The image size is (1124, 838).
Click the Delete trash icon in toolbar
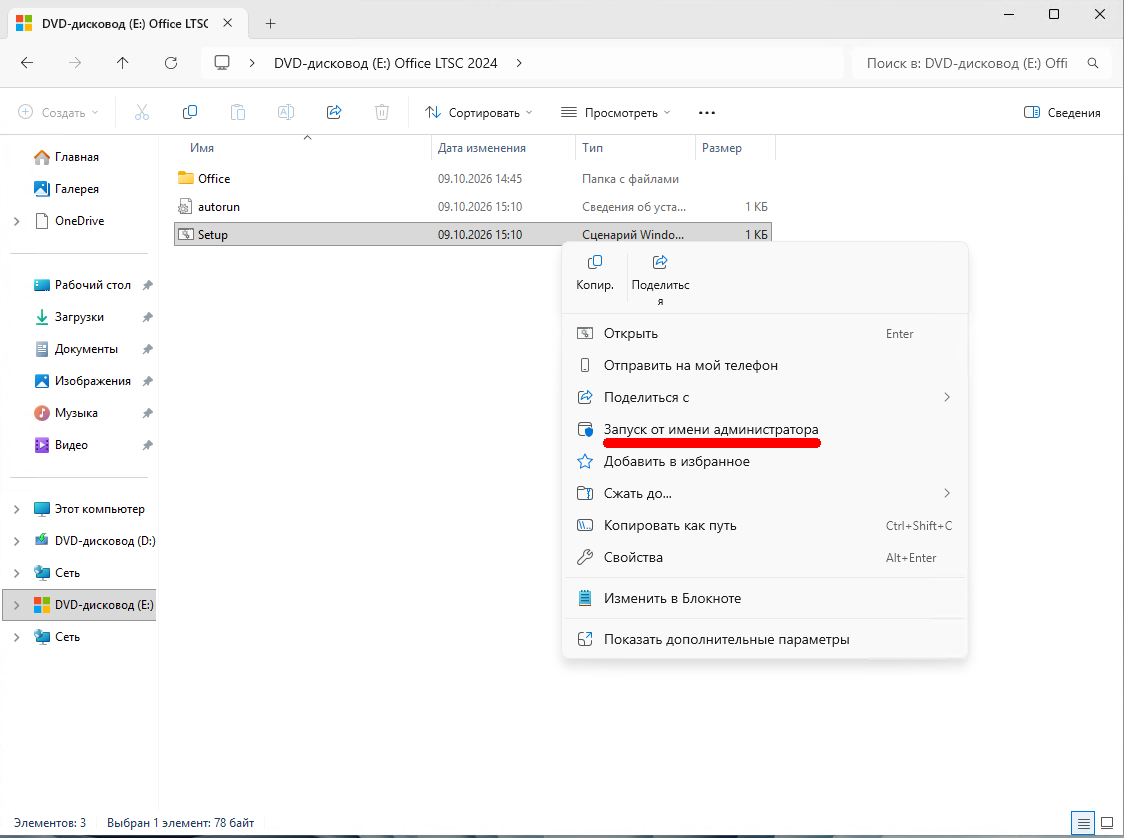(x=382, y=113)
